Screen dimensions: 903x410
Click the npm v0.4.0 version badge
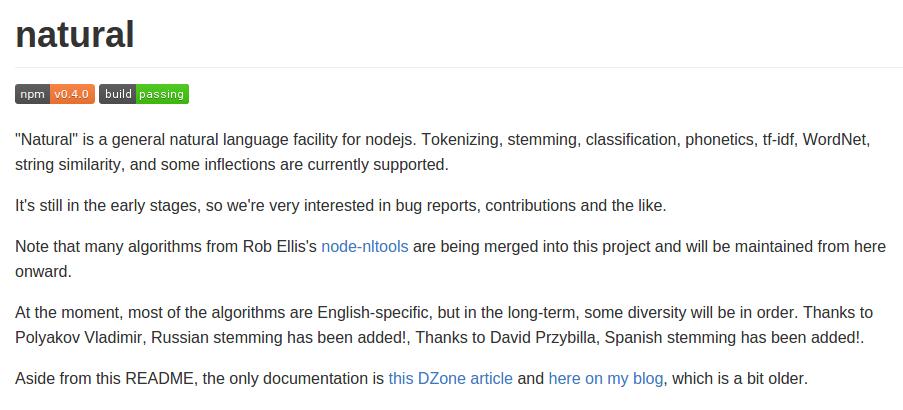click(x=55, y=94)
